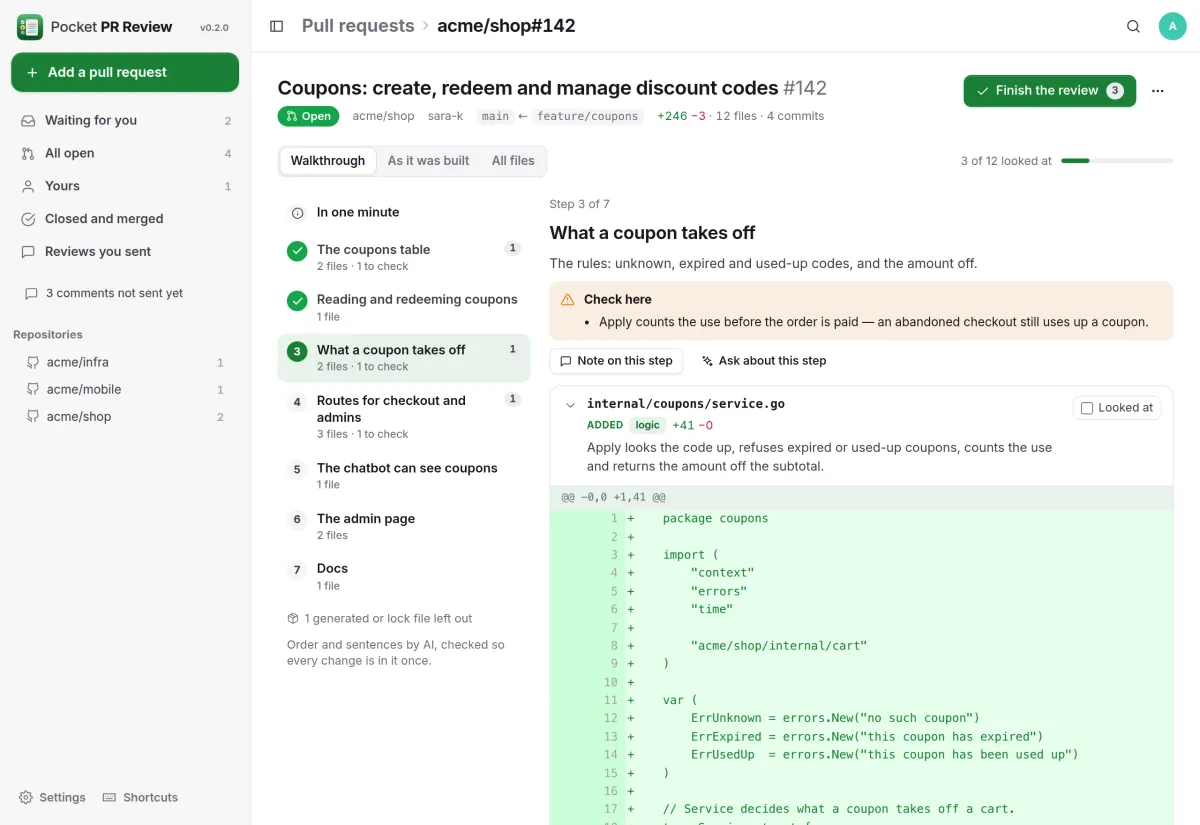Open the All open list
Image resolution: width=1200 pixels, height=825 pixels.
point(125,153)
